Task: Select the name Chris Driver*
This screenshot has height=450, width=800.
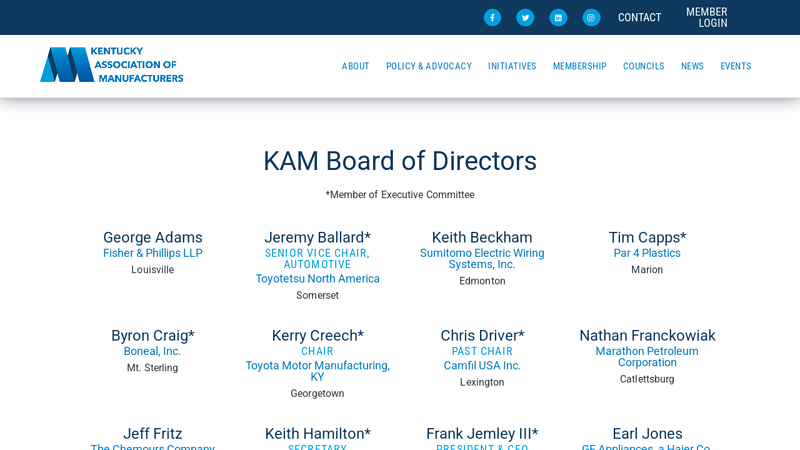Action: coord(482,335)
